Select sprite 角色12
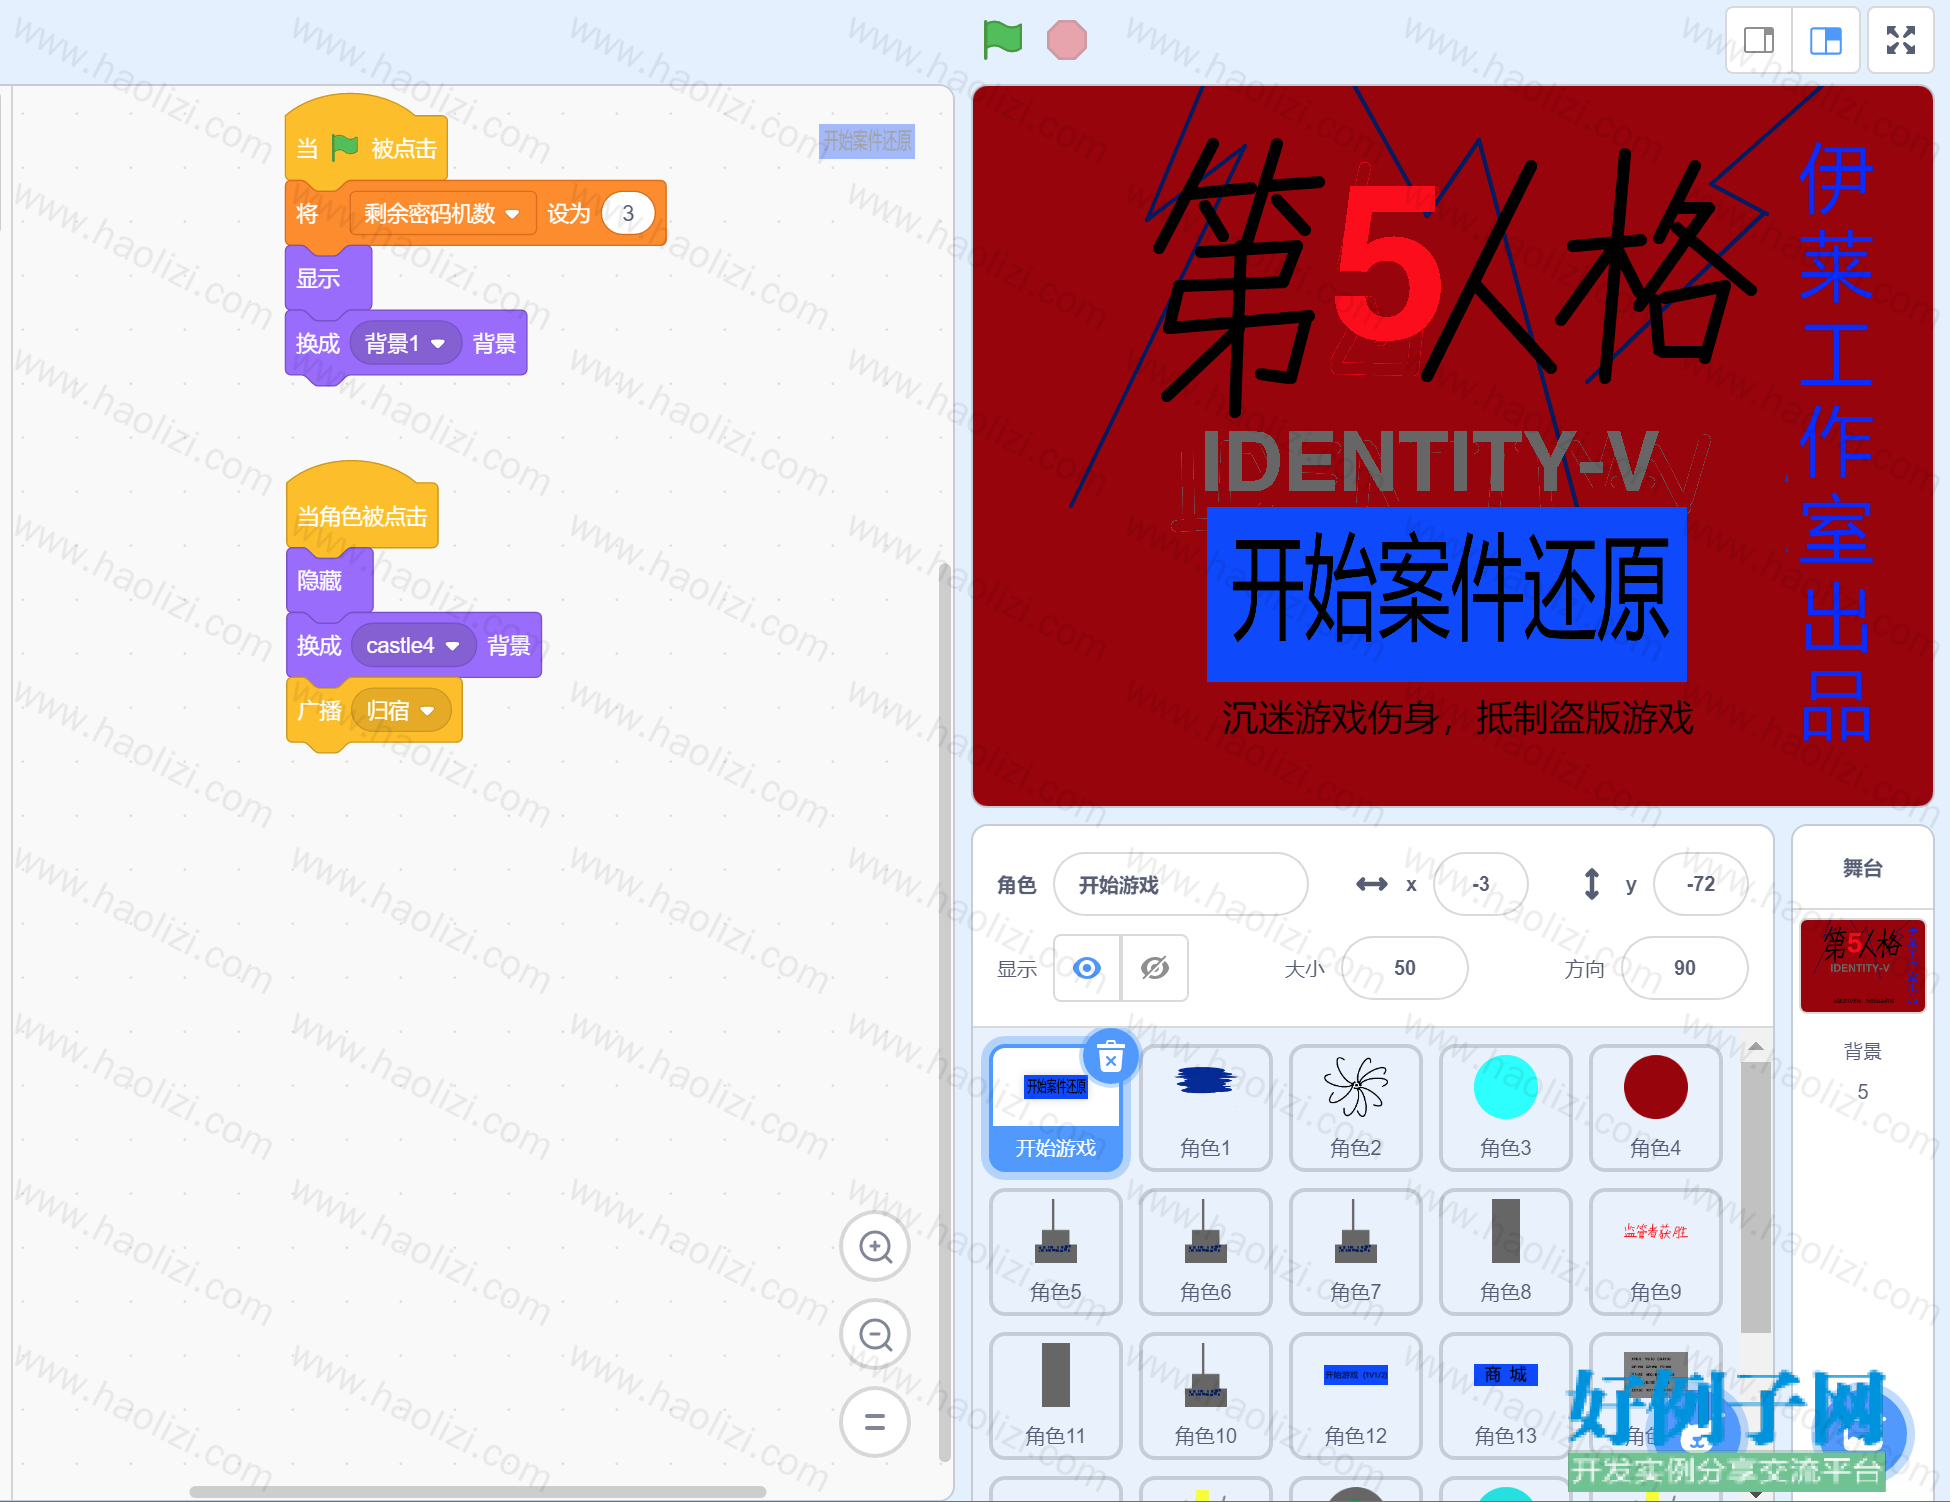The width and height of the screenshot is (1950, 1502). [1356, 1395]
